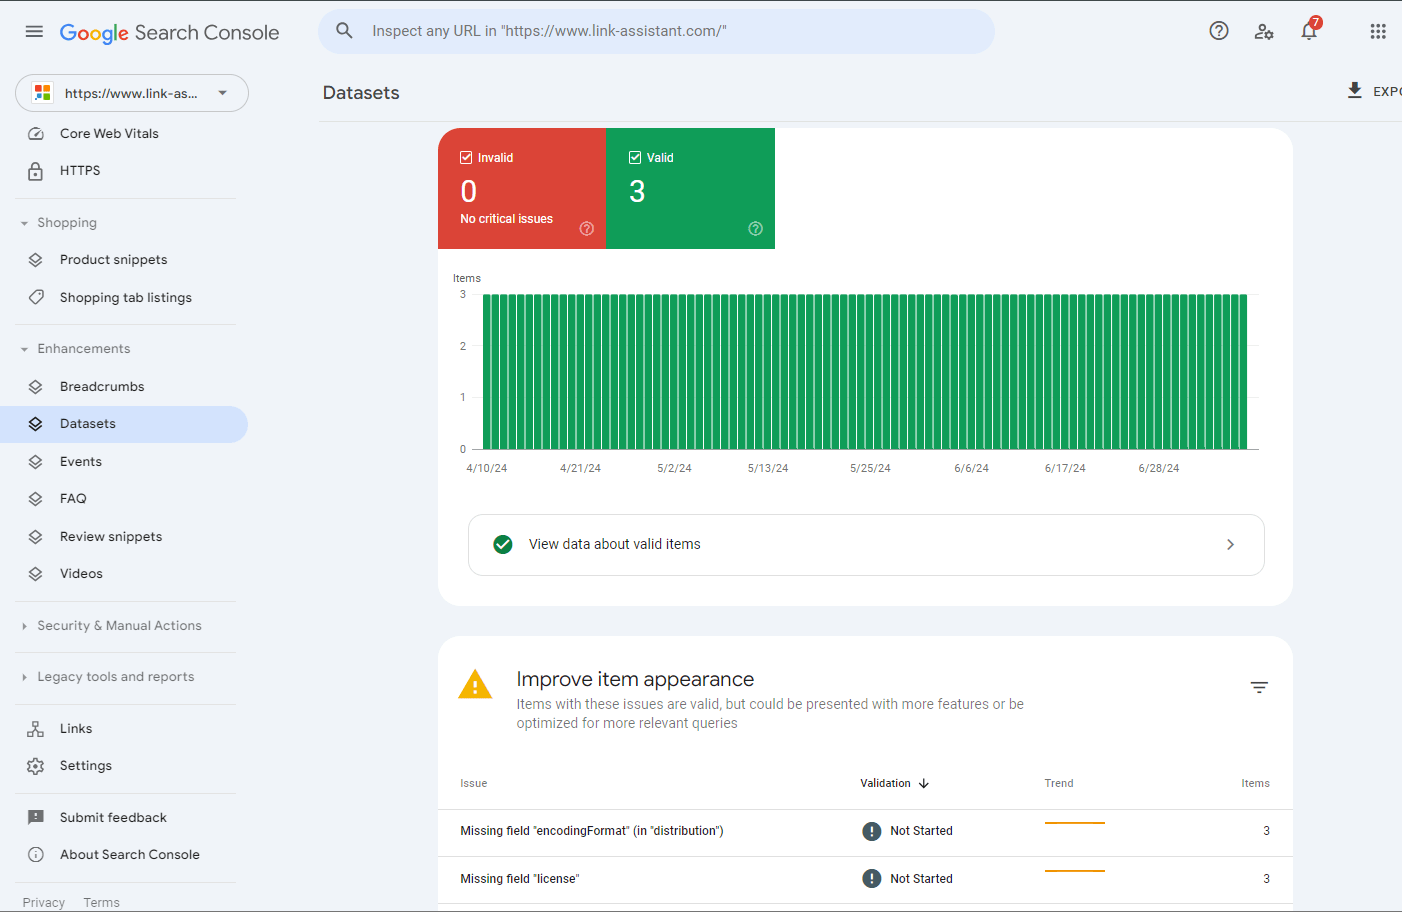
Task: Toggle the Valid checkbox
Action: 635,158
